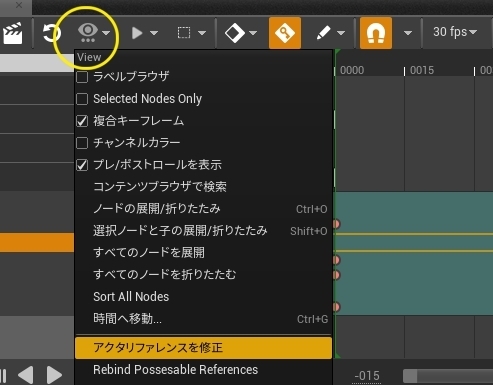The width and height of the screenshot is (493, 385).
Task: Click the 0000 timeline frame marker
Action: point(352,70)
